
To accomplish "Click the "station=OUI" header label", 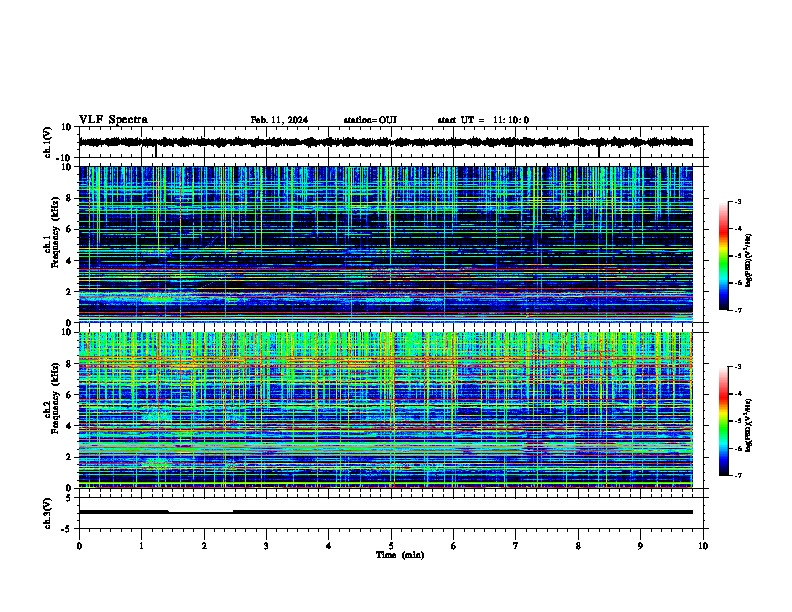I will [x=370, y=120].
